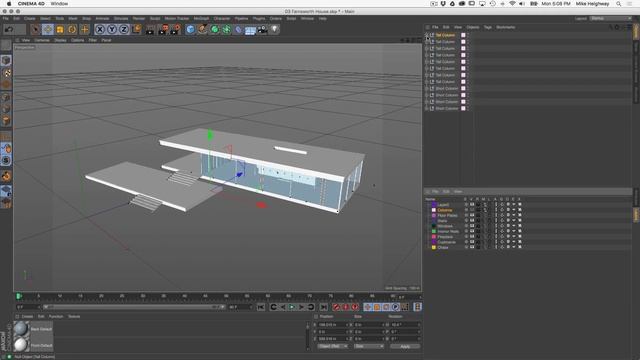Switch to Edges mode
640x360 pixels.
[x=6, y=109]
